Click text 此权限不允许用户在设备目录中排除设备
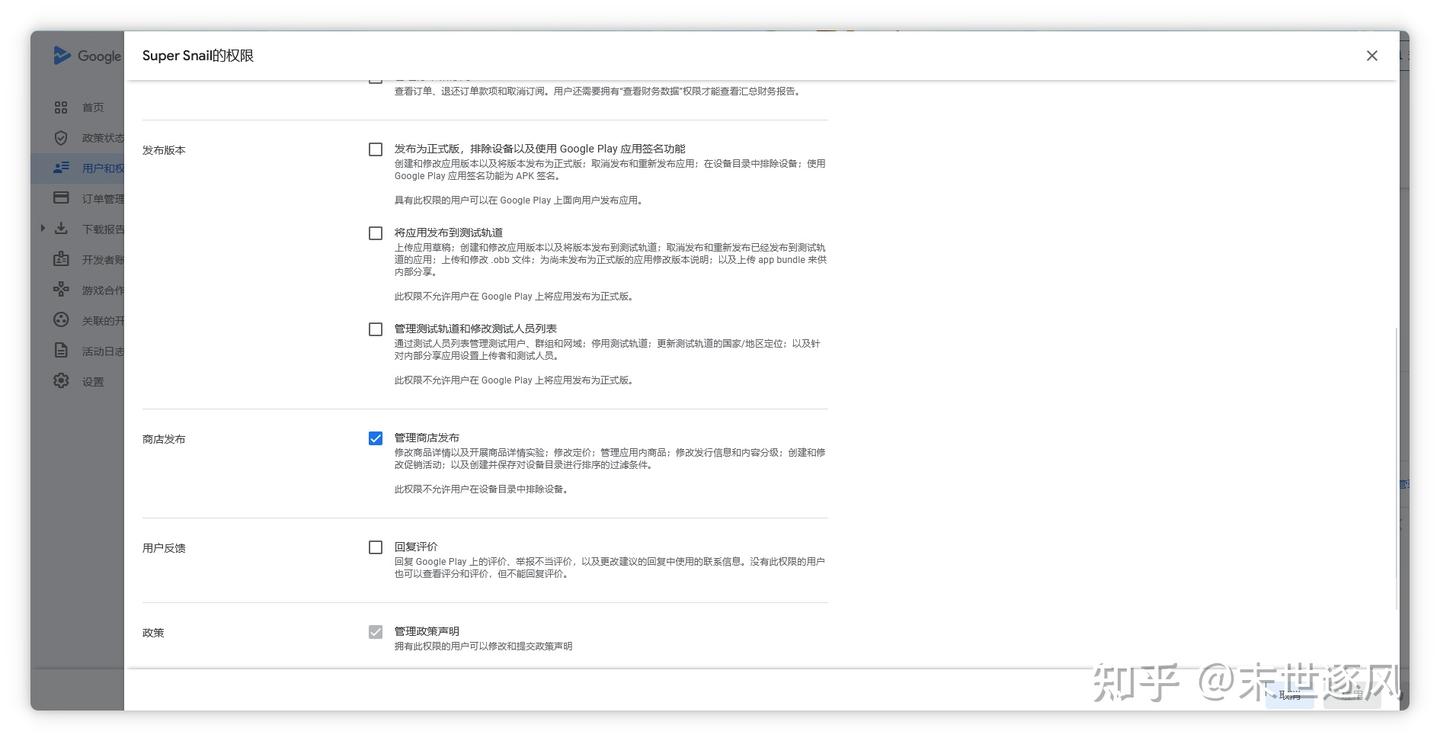The width and height of the screenshot is (1440, 741). coord(481,489)
